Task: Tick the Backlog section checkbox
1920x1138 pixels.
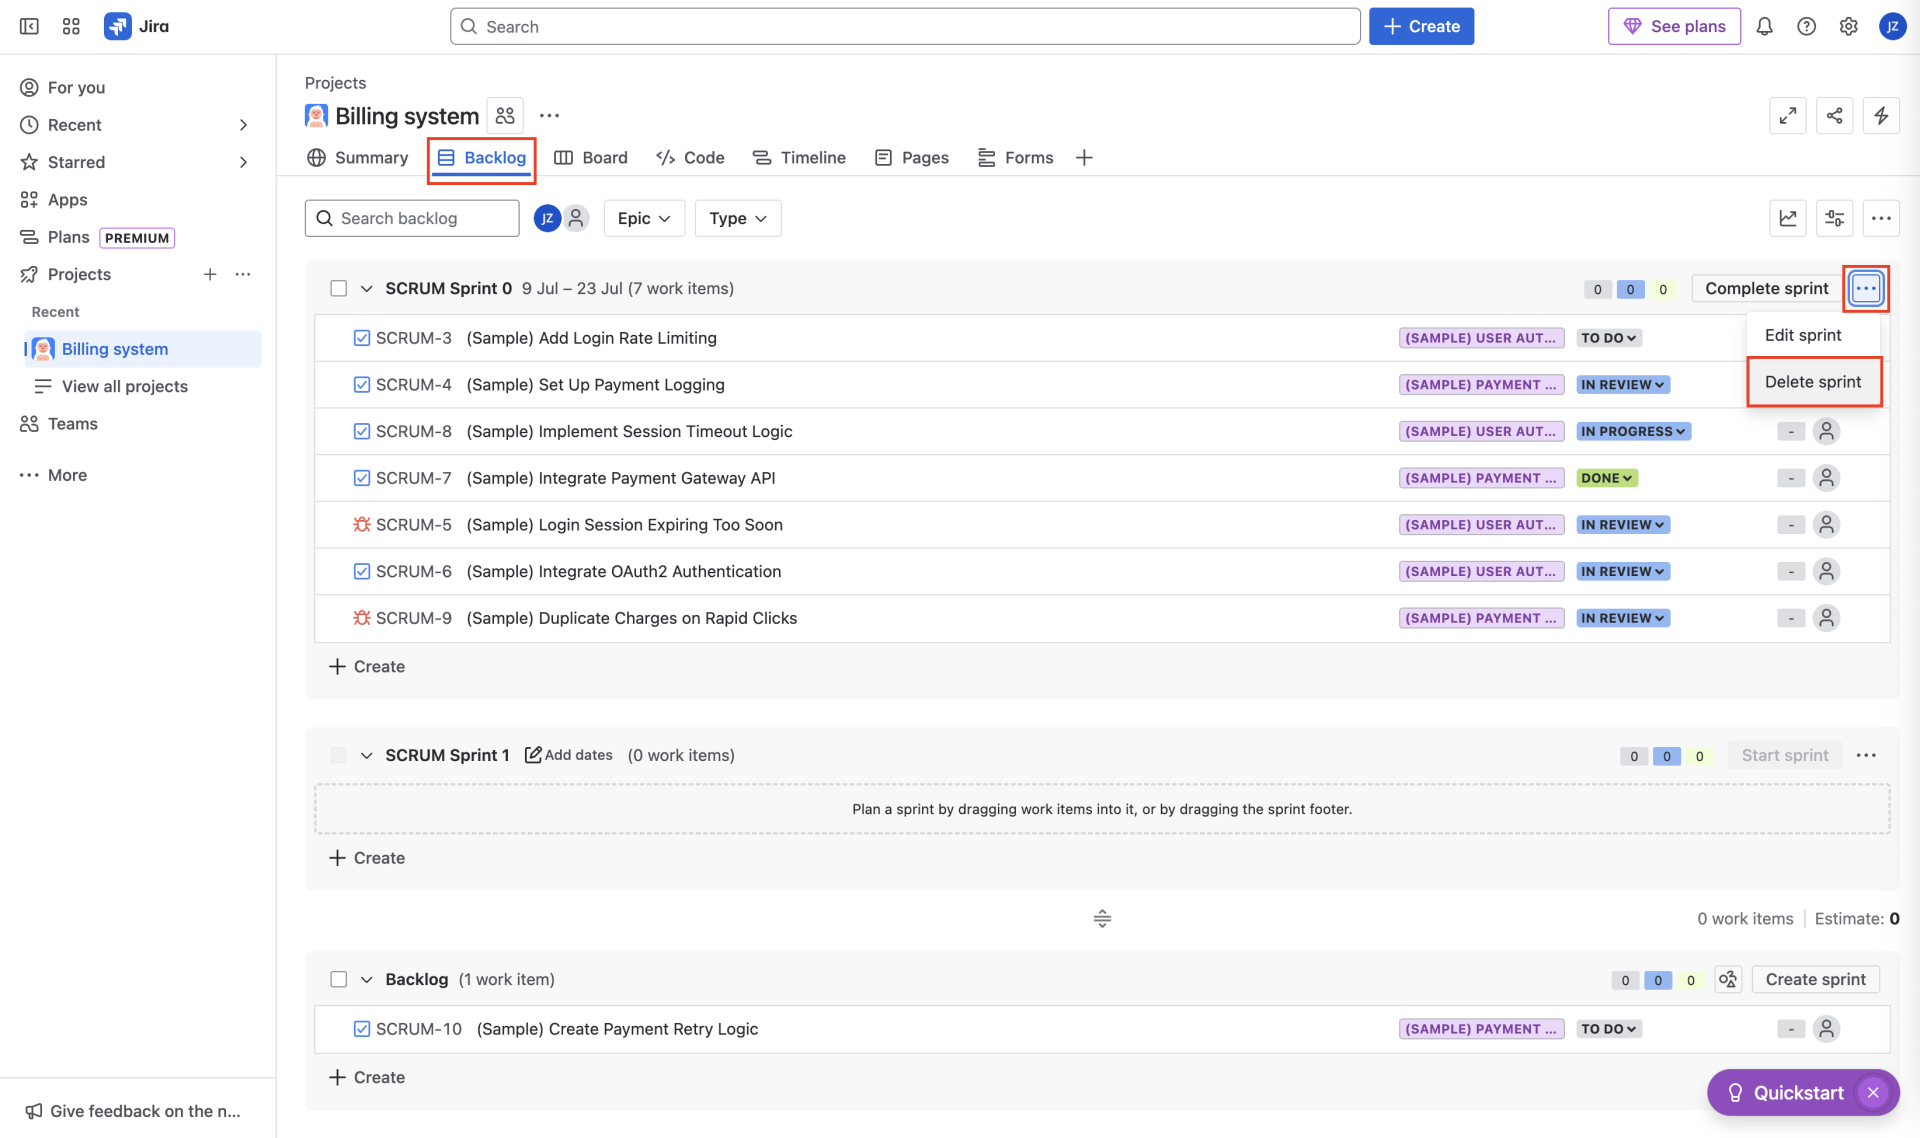Action: click(339, 980)
